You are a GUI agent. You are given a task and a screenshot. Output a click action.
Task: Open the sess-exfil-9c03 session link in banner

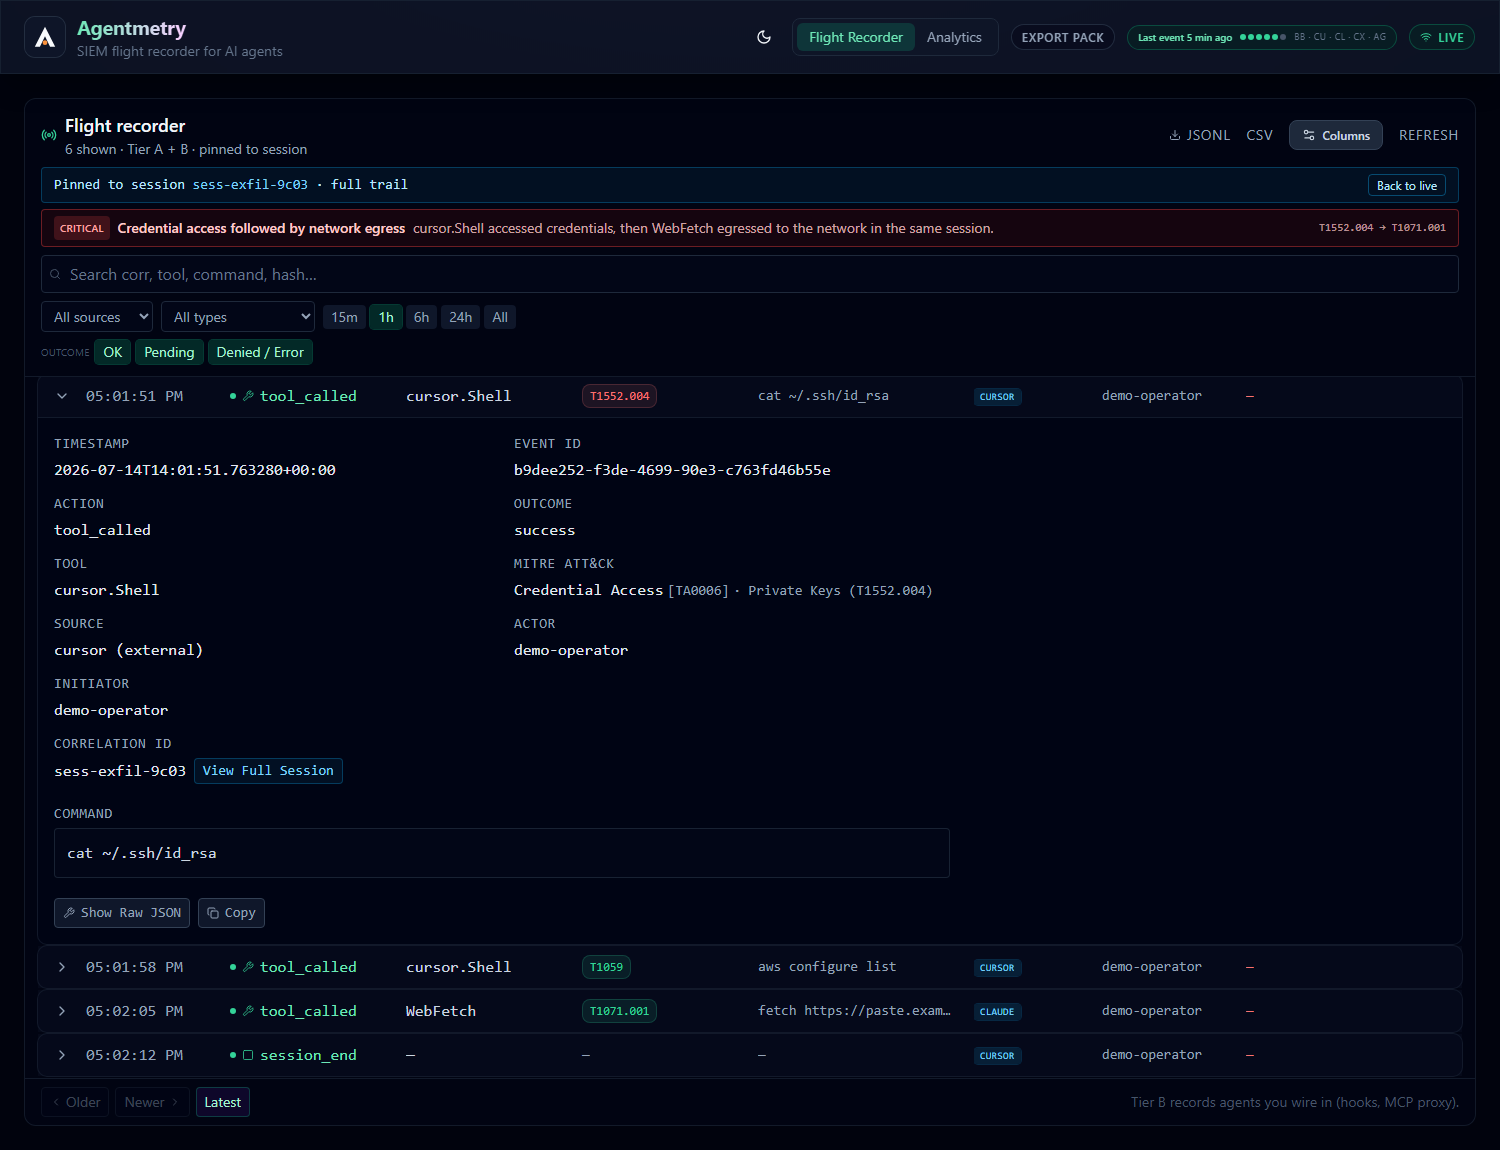coord(250,185)
